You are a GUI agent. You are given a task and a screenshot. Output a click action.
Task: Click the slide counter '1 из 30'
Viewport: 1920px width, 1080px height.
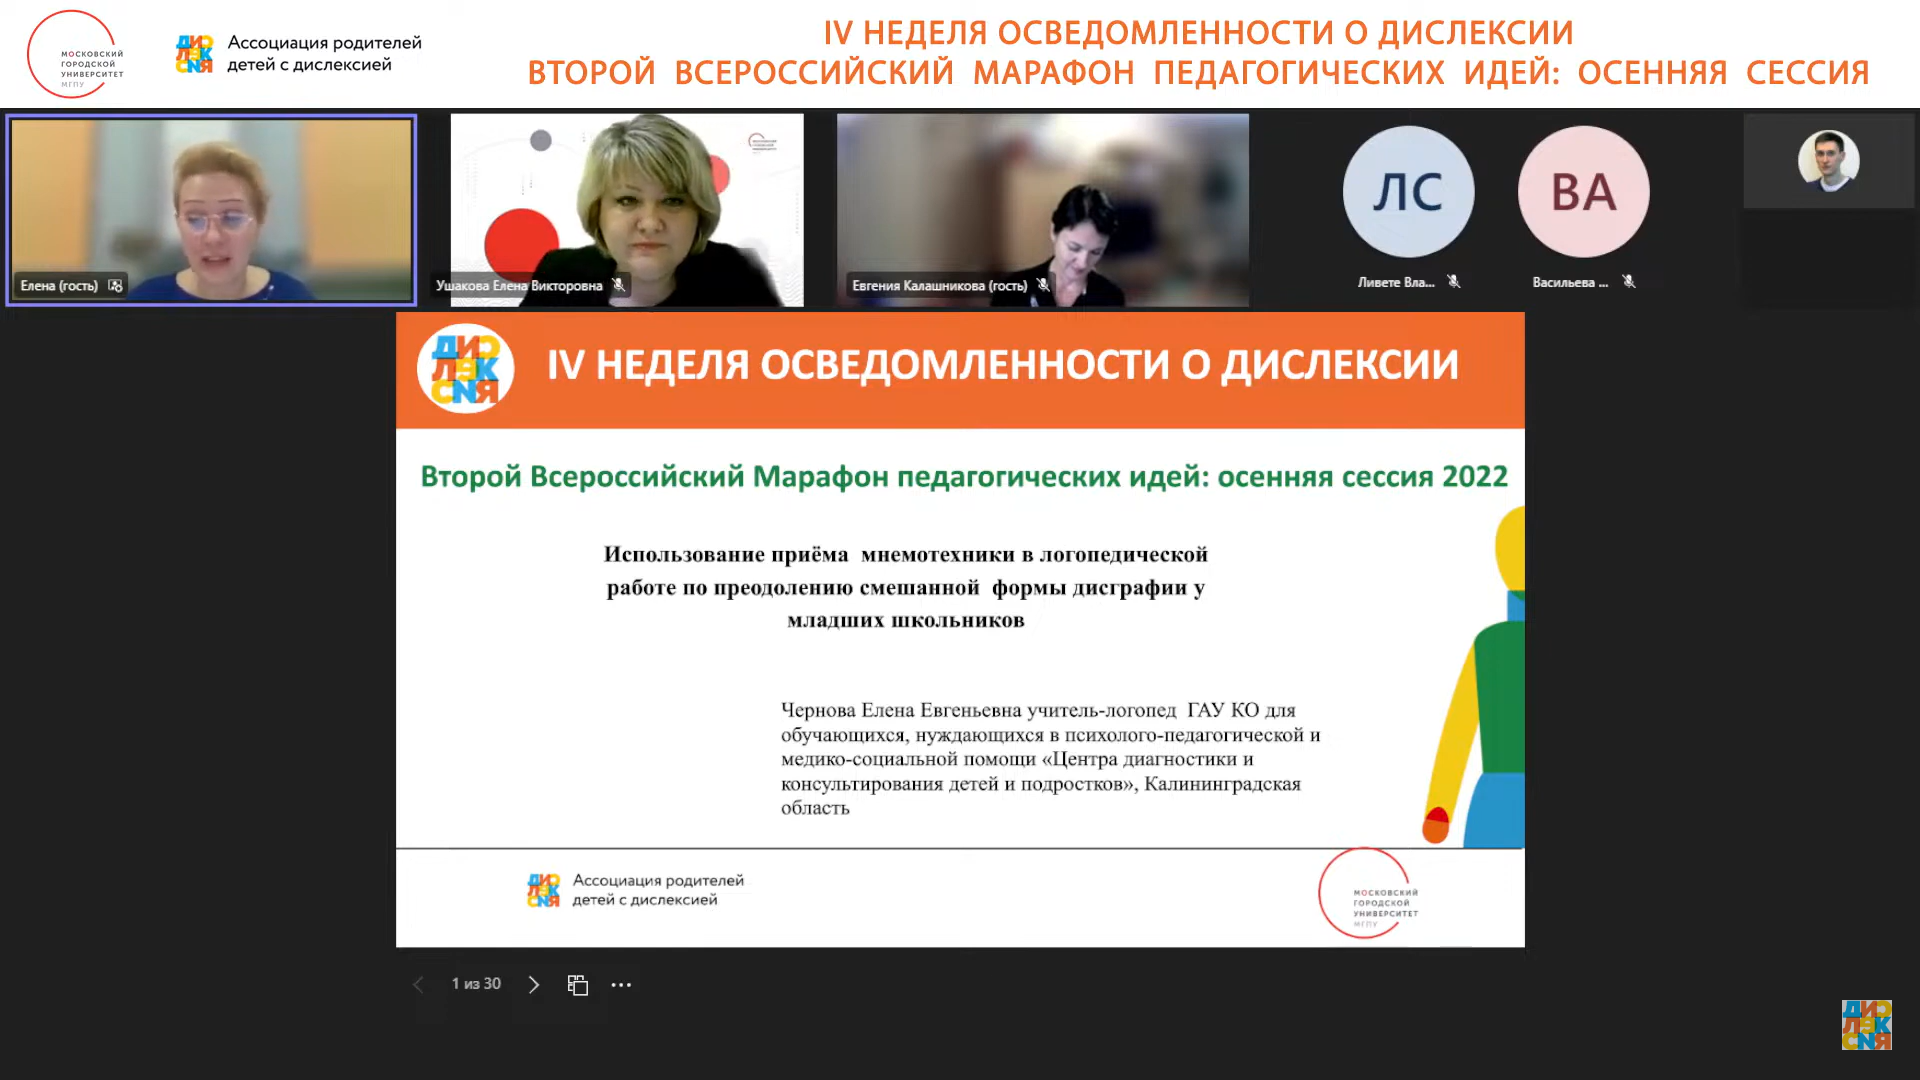coord(476,984)
